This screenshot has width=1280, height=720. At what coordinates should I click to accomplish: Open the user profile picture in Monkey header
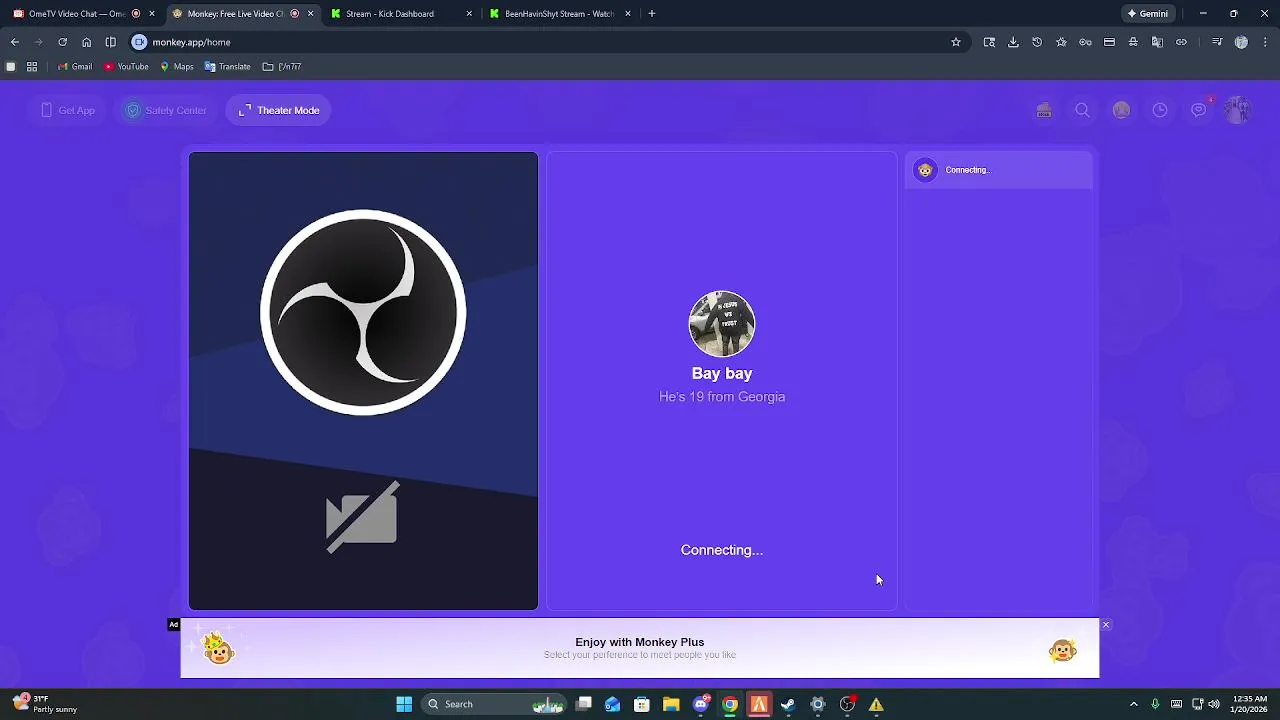pos(1238,110)
